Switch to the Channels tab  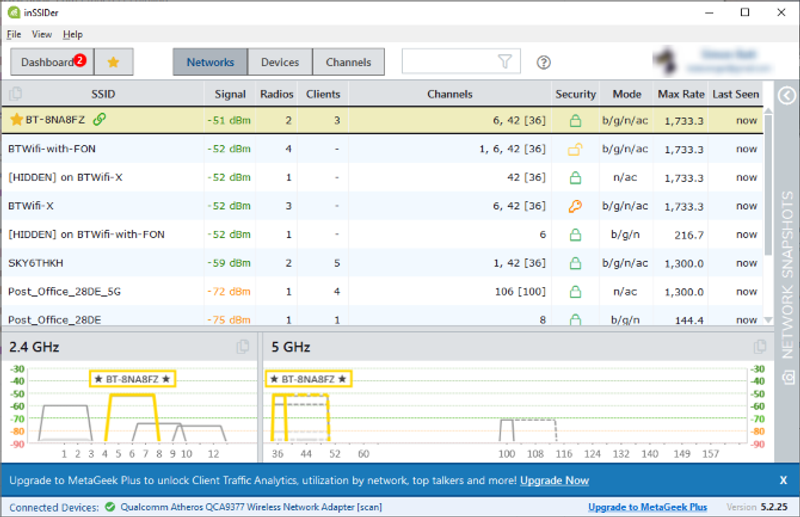tap(348, 62)
